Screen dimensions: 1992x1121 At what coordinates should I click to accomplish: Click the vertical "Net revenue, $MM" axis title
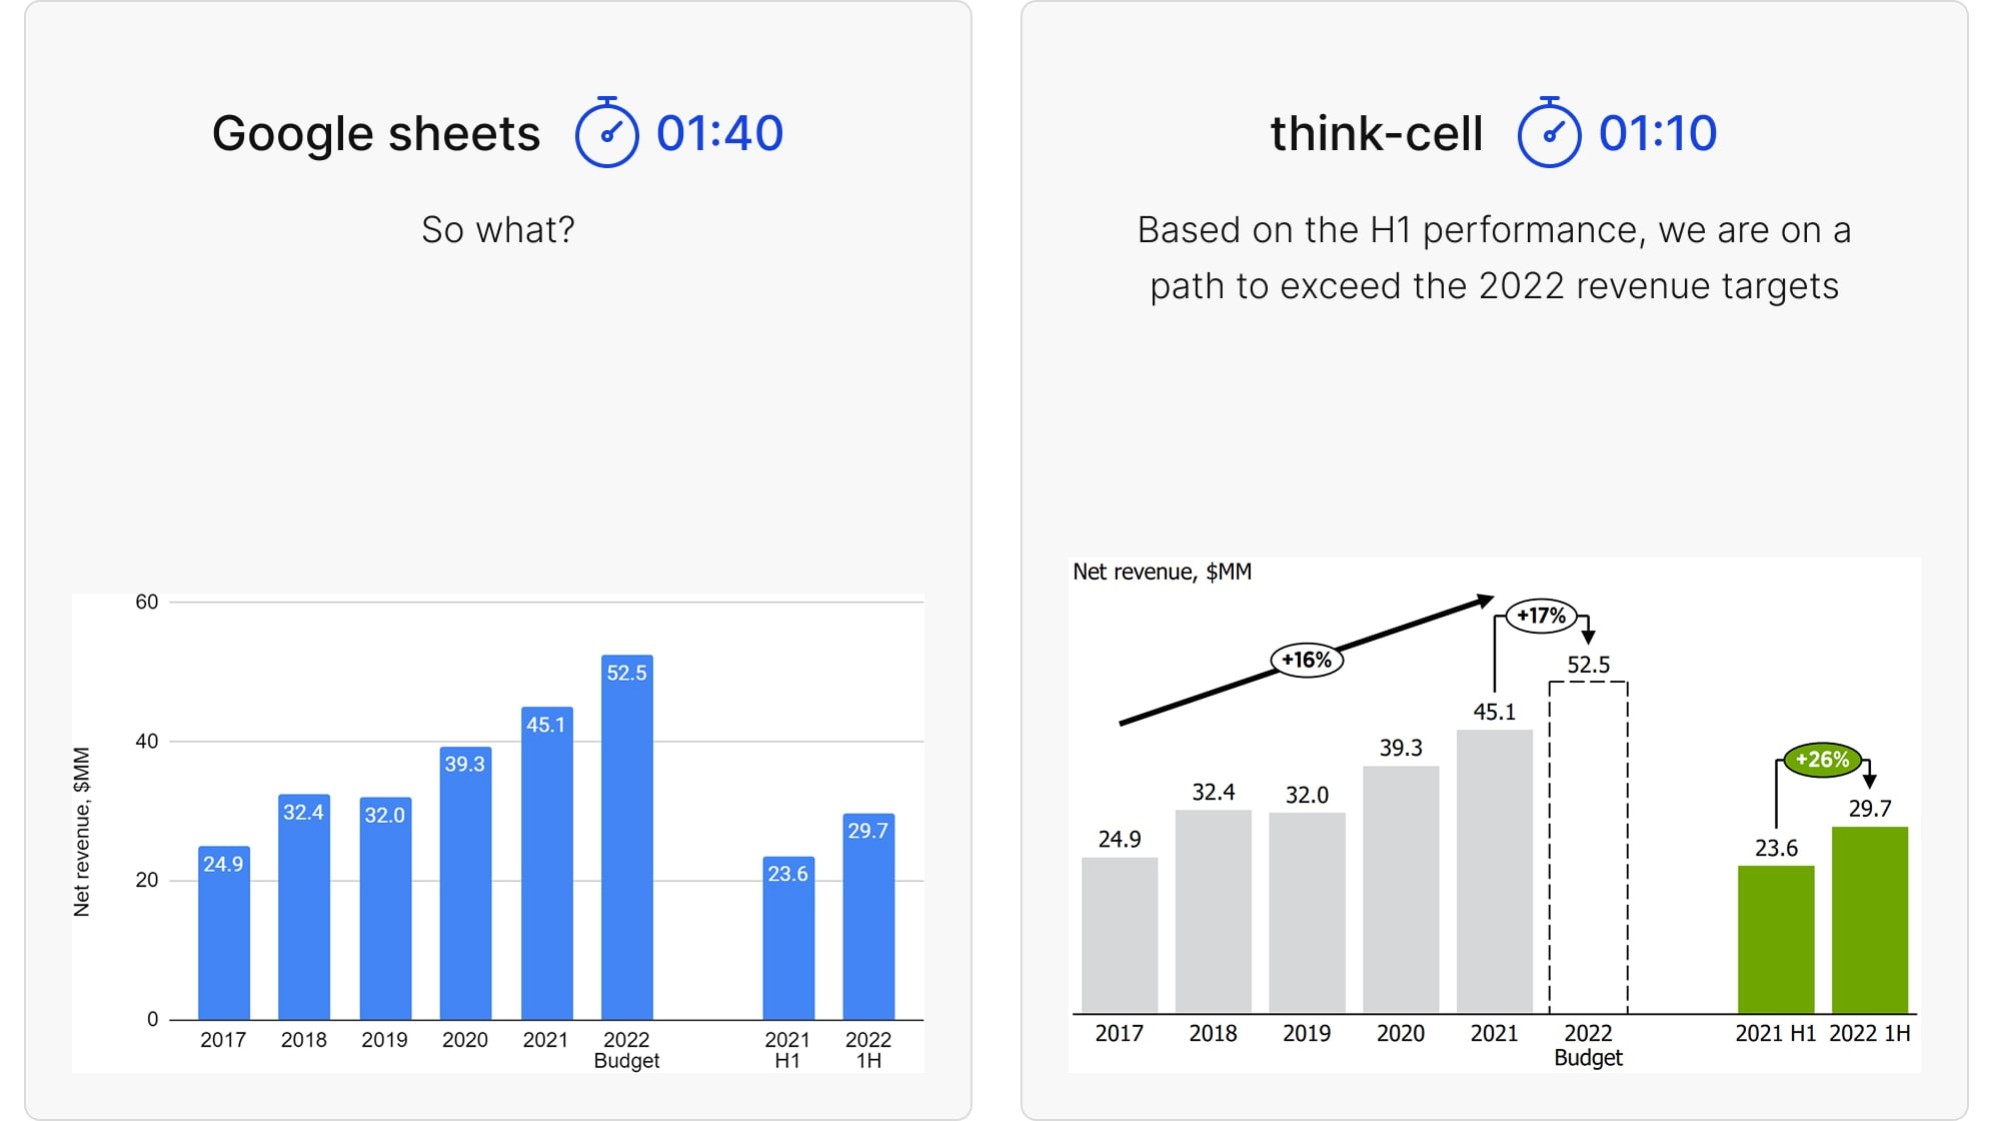point(82,832)
